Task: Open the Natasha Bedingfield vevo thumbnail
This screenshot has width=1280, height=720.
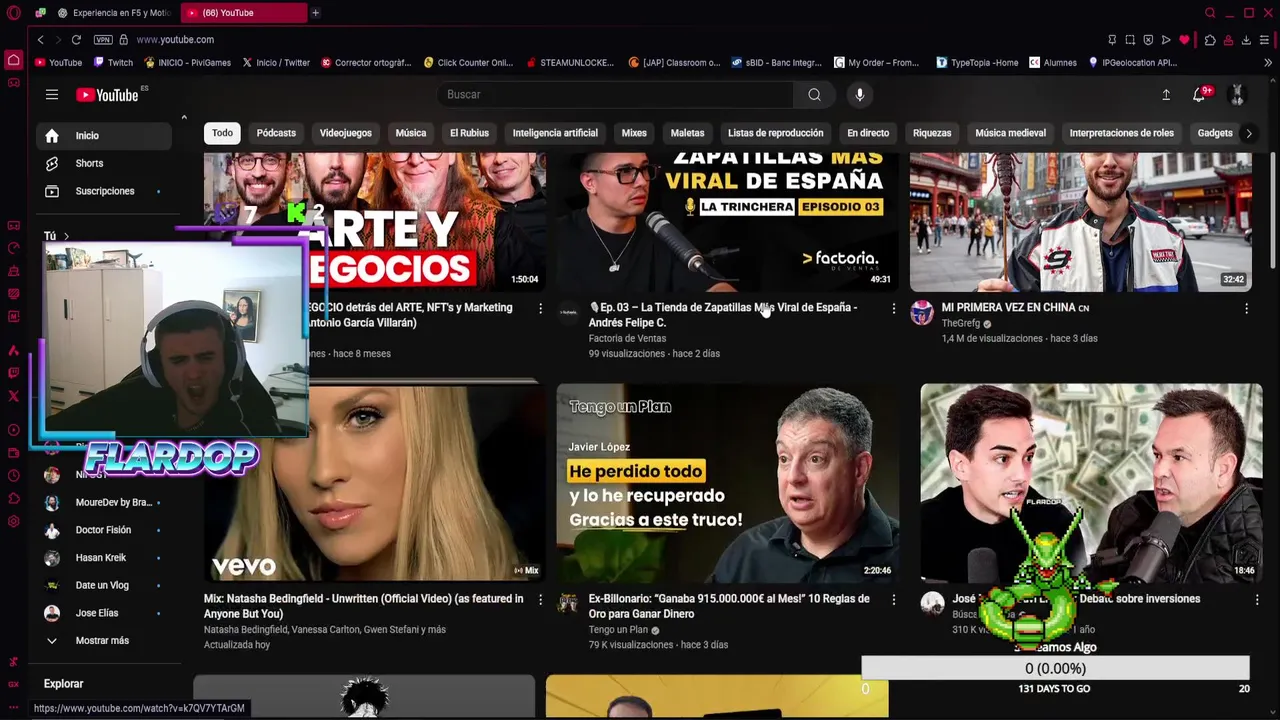Action: (x=375, y=482)
